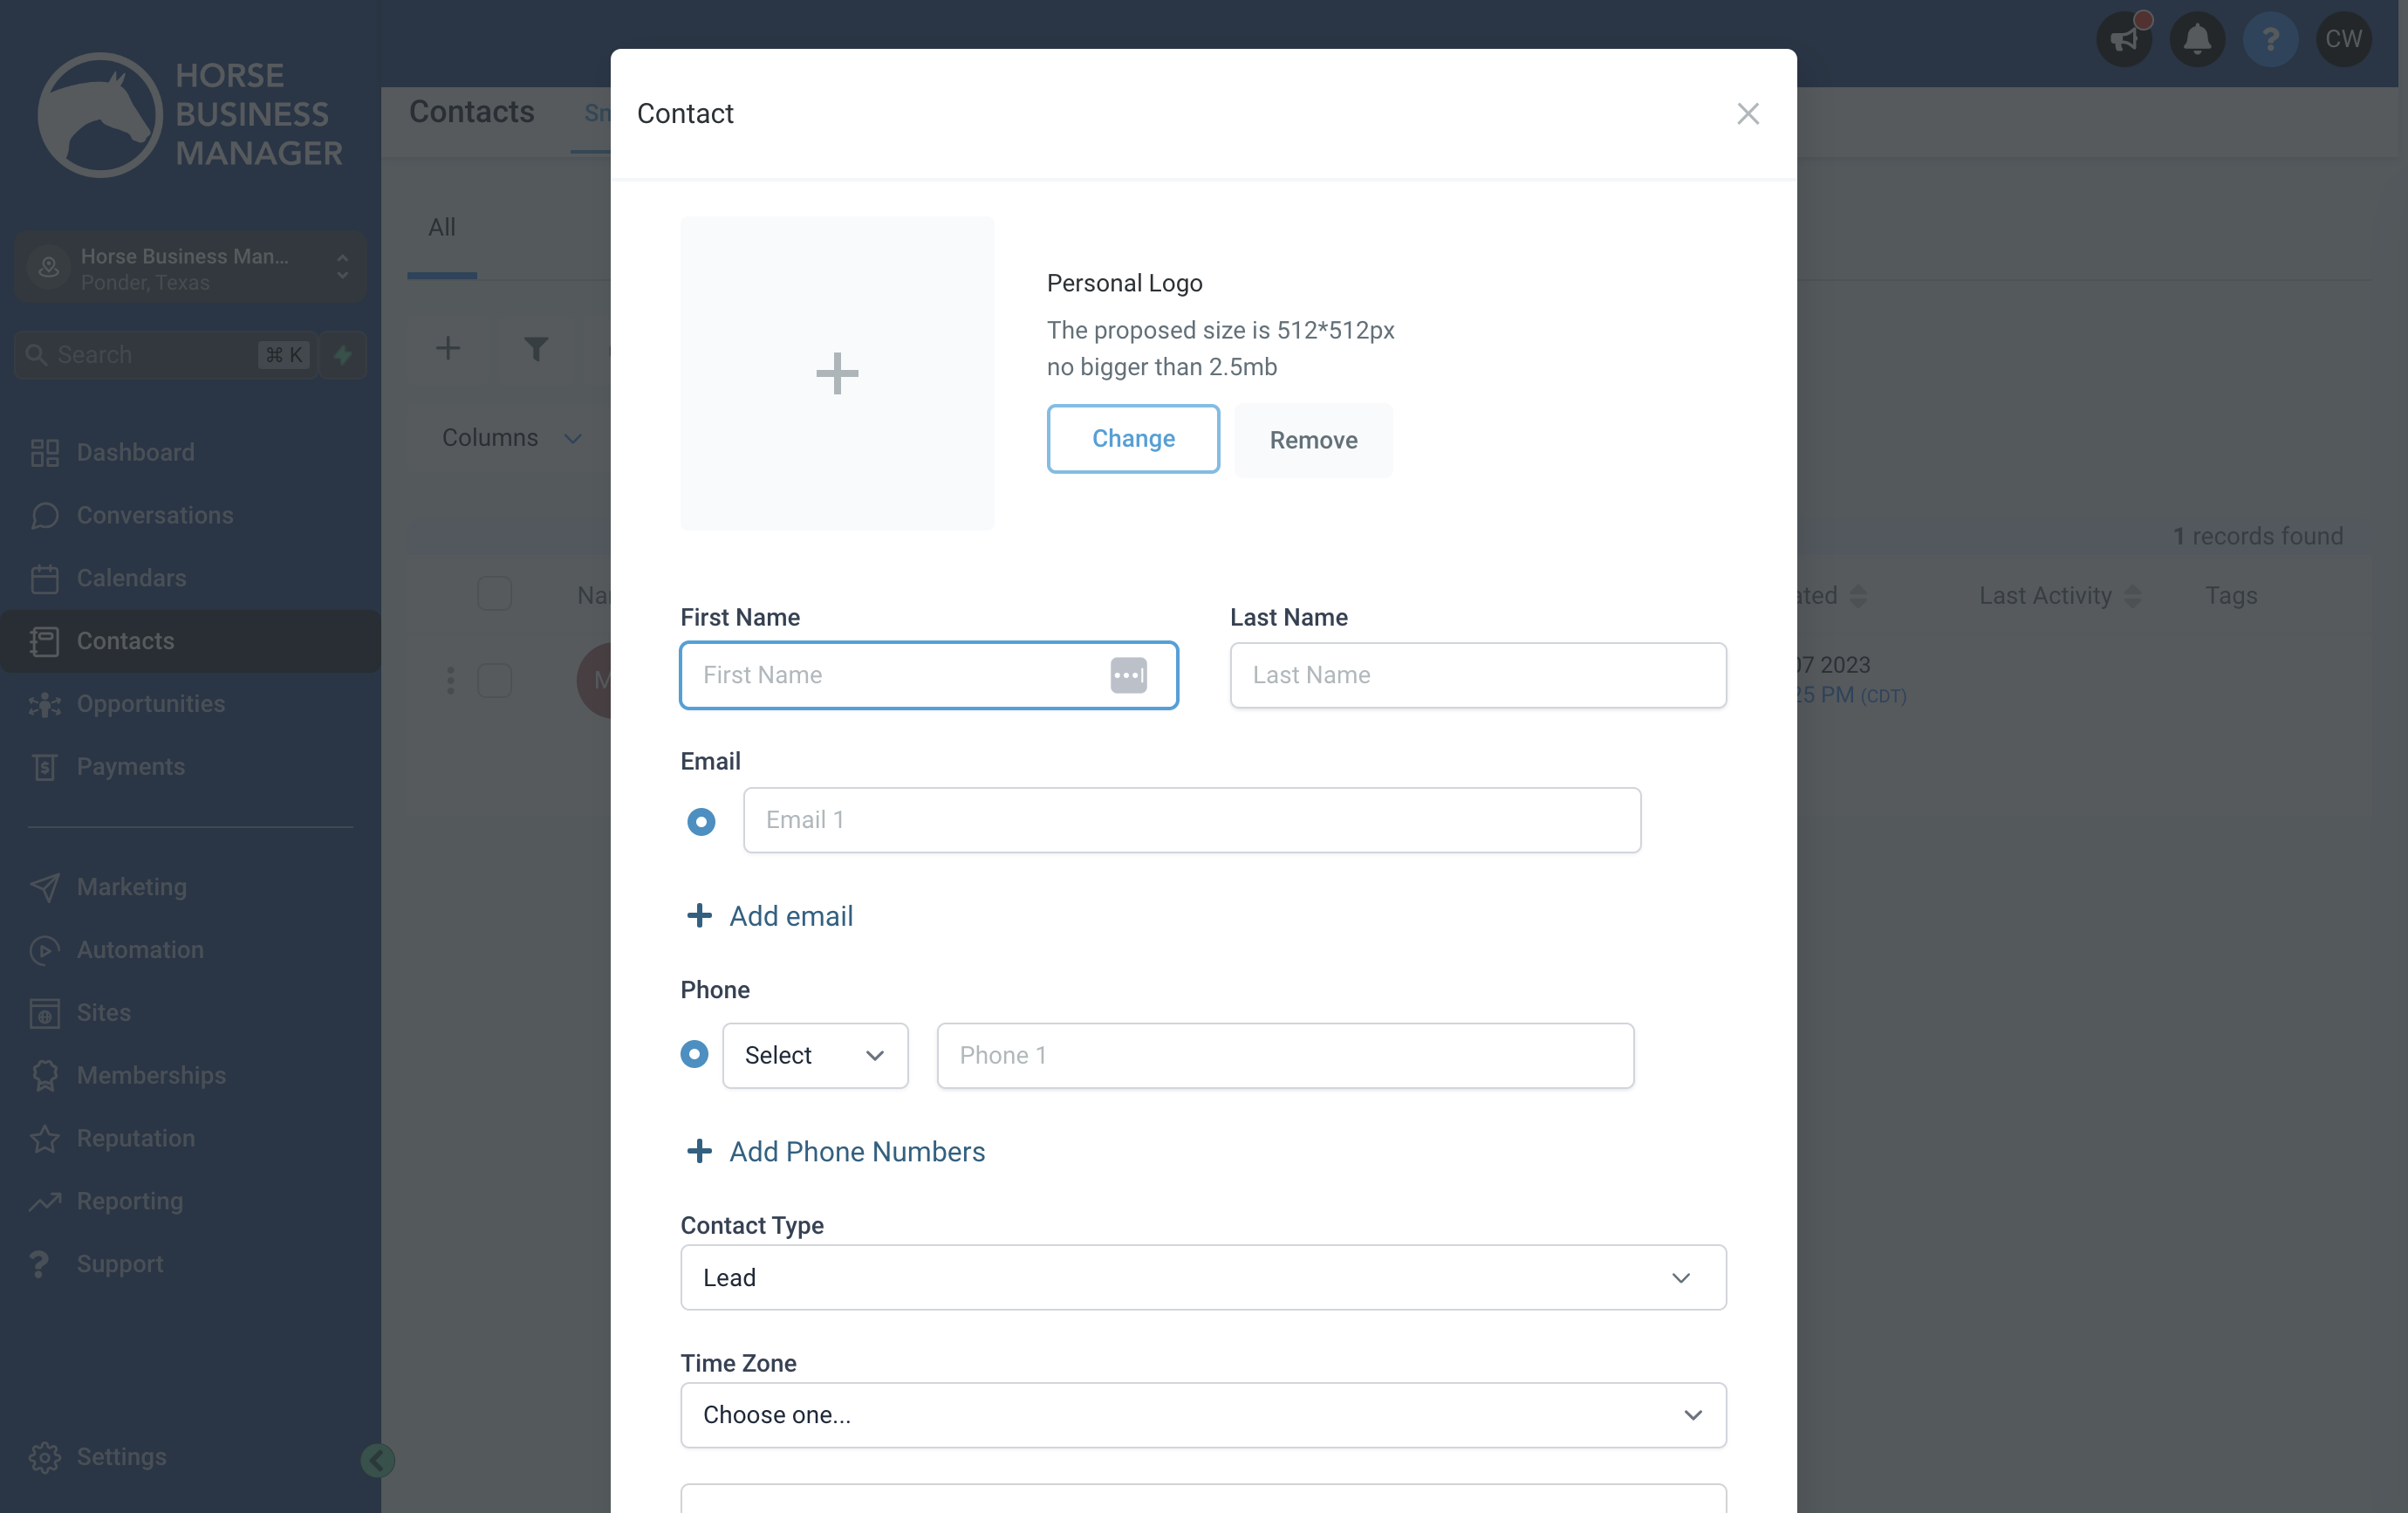Click the sidebar Search box
This screenshot has width=2408, height=1513.
(x=166, y=354)
